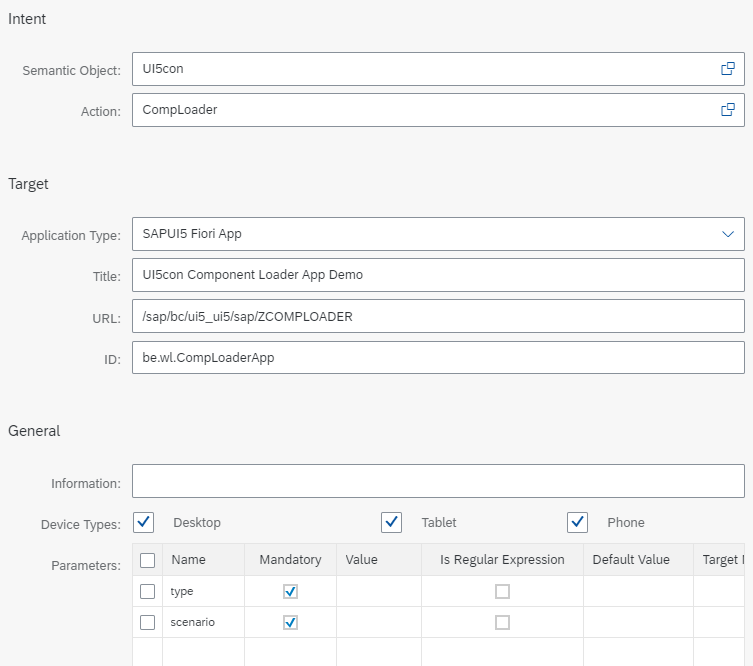The image size is (753, 666).
Task: Toggle Mandatory checkbox for type parameter
Action: click(x=290, y=591)
